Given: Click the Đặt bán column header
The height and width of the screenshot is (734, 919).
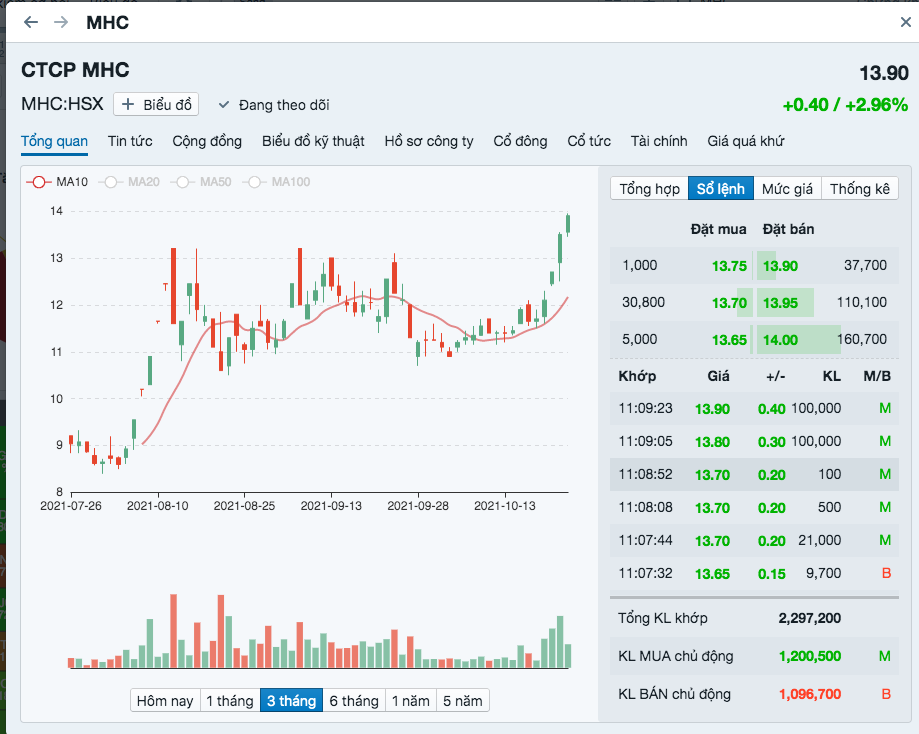Looking at the screenshot, I should tap(788, 229).
